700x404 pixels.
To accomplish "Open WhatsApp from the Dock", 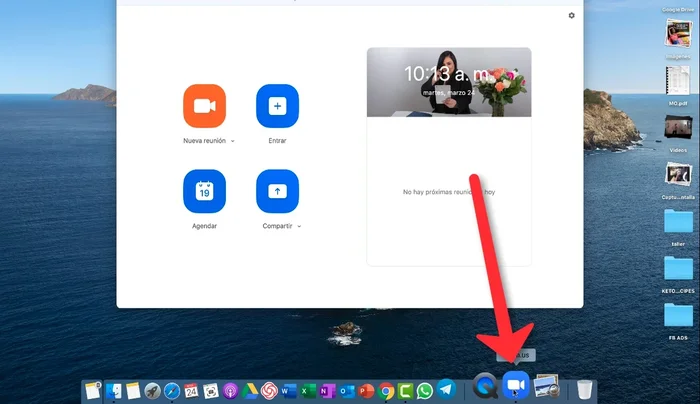I will pyautogui.click(x=424, y=390).
